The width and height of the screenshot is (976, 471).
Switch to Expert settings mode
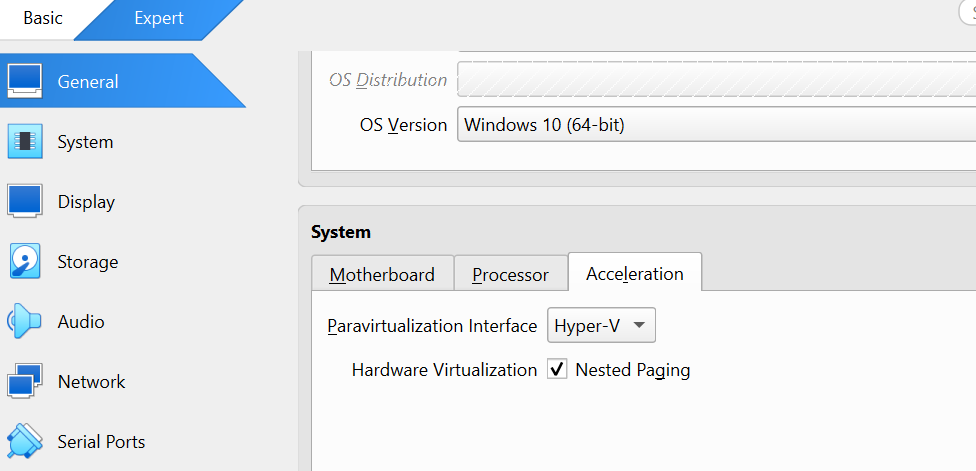[x=159, y=18]
